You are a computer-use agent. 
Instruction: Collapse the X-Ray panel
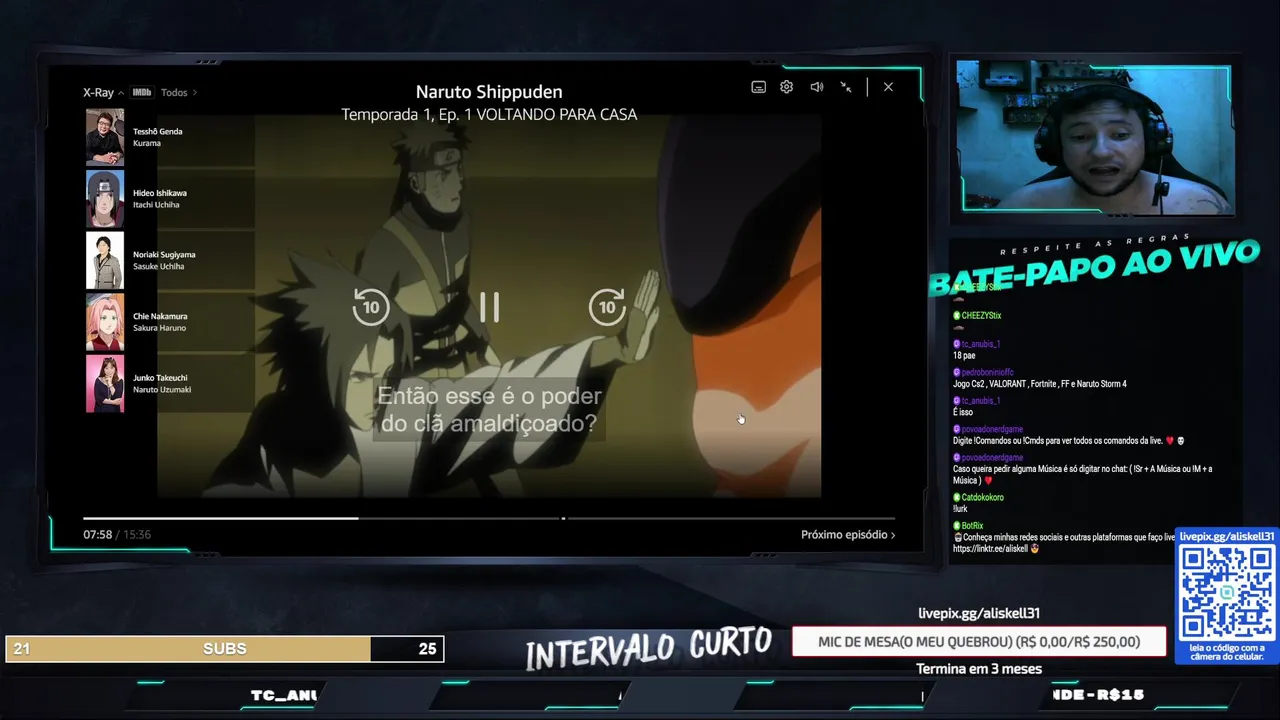tap(103, 92)
